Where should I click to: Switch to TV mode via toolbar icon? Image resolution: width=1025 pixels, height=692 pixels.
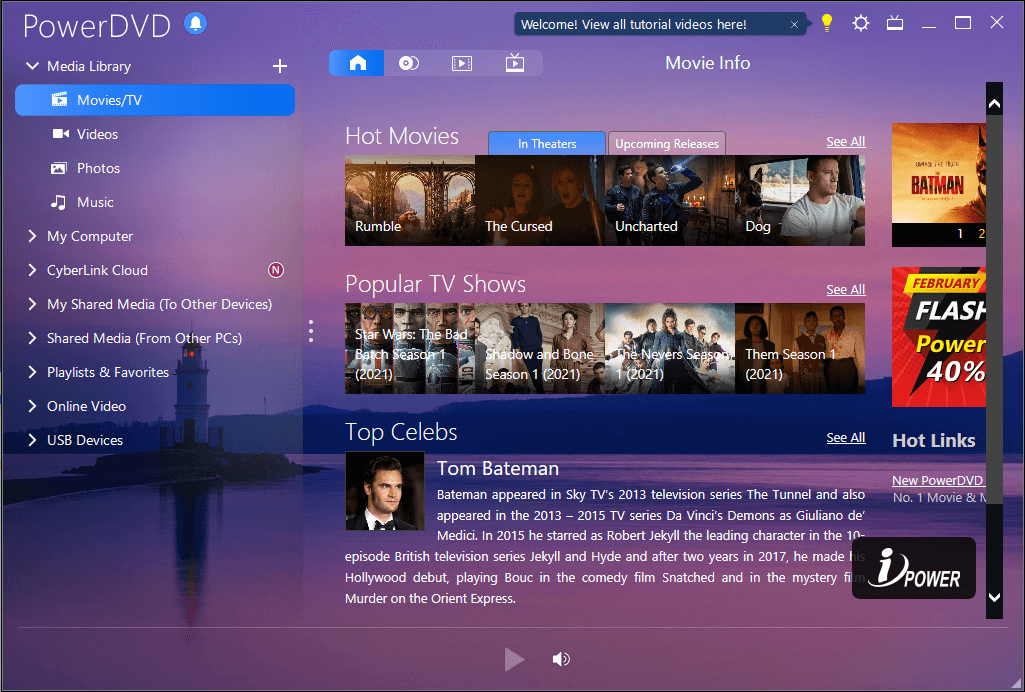[x=514, y=62]
